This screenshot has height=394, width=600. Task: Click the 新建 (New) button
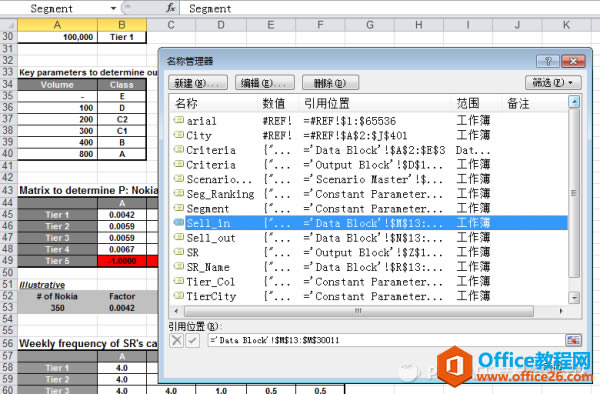click(198, 83)
